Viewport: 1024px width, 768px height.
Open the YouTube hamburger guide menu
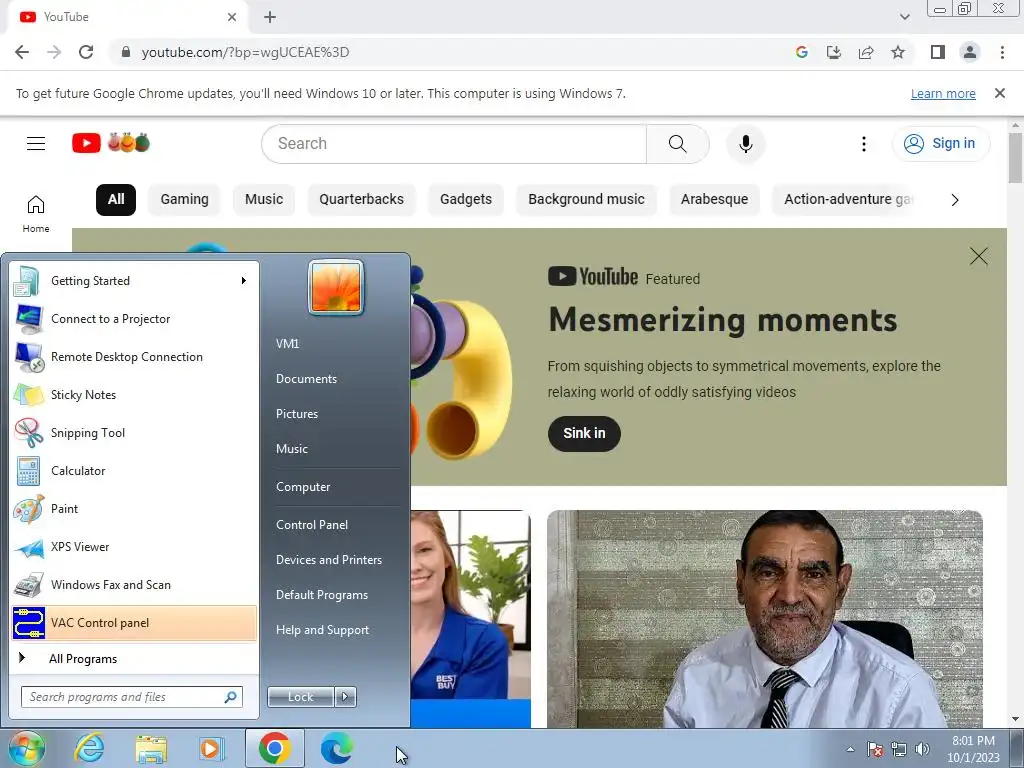36,143
